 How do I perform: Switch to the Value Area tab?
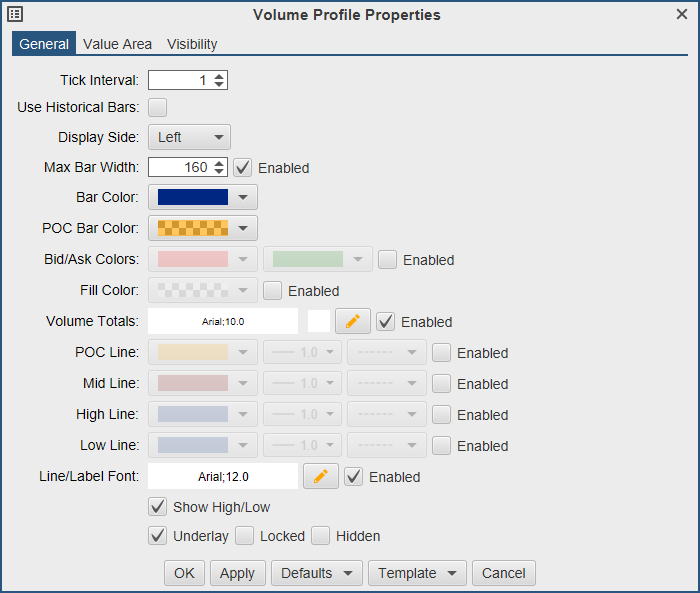(x=118, y=44)
